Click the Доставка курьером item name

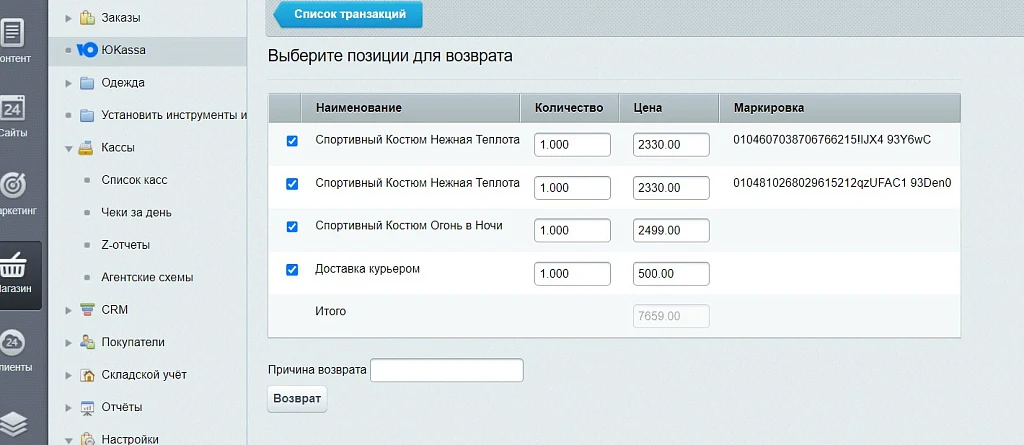click(x=367, y=269)
